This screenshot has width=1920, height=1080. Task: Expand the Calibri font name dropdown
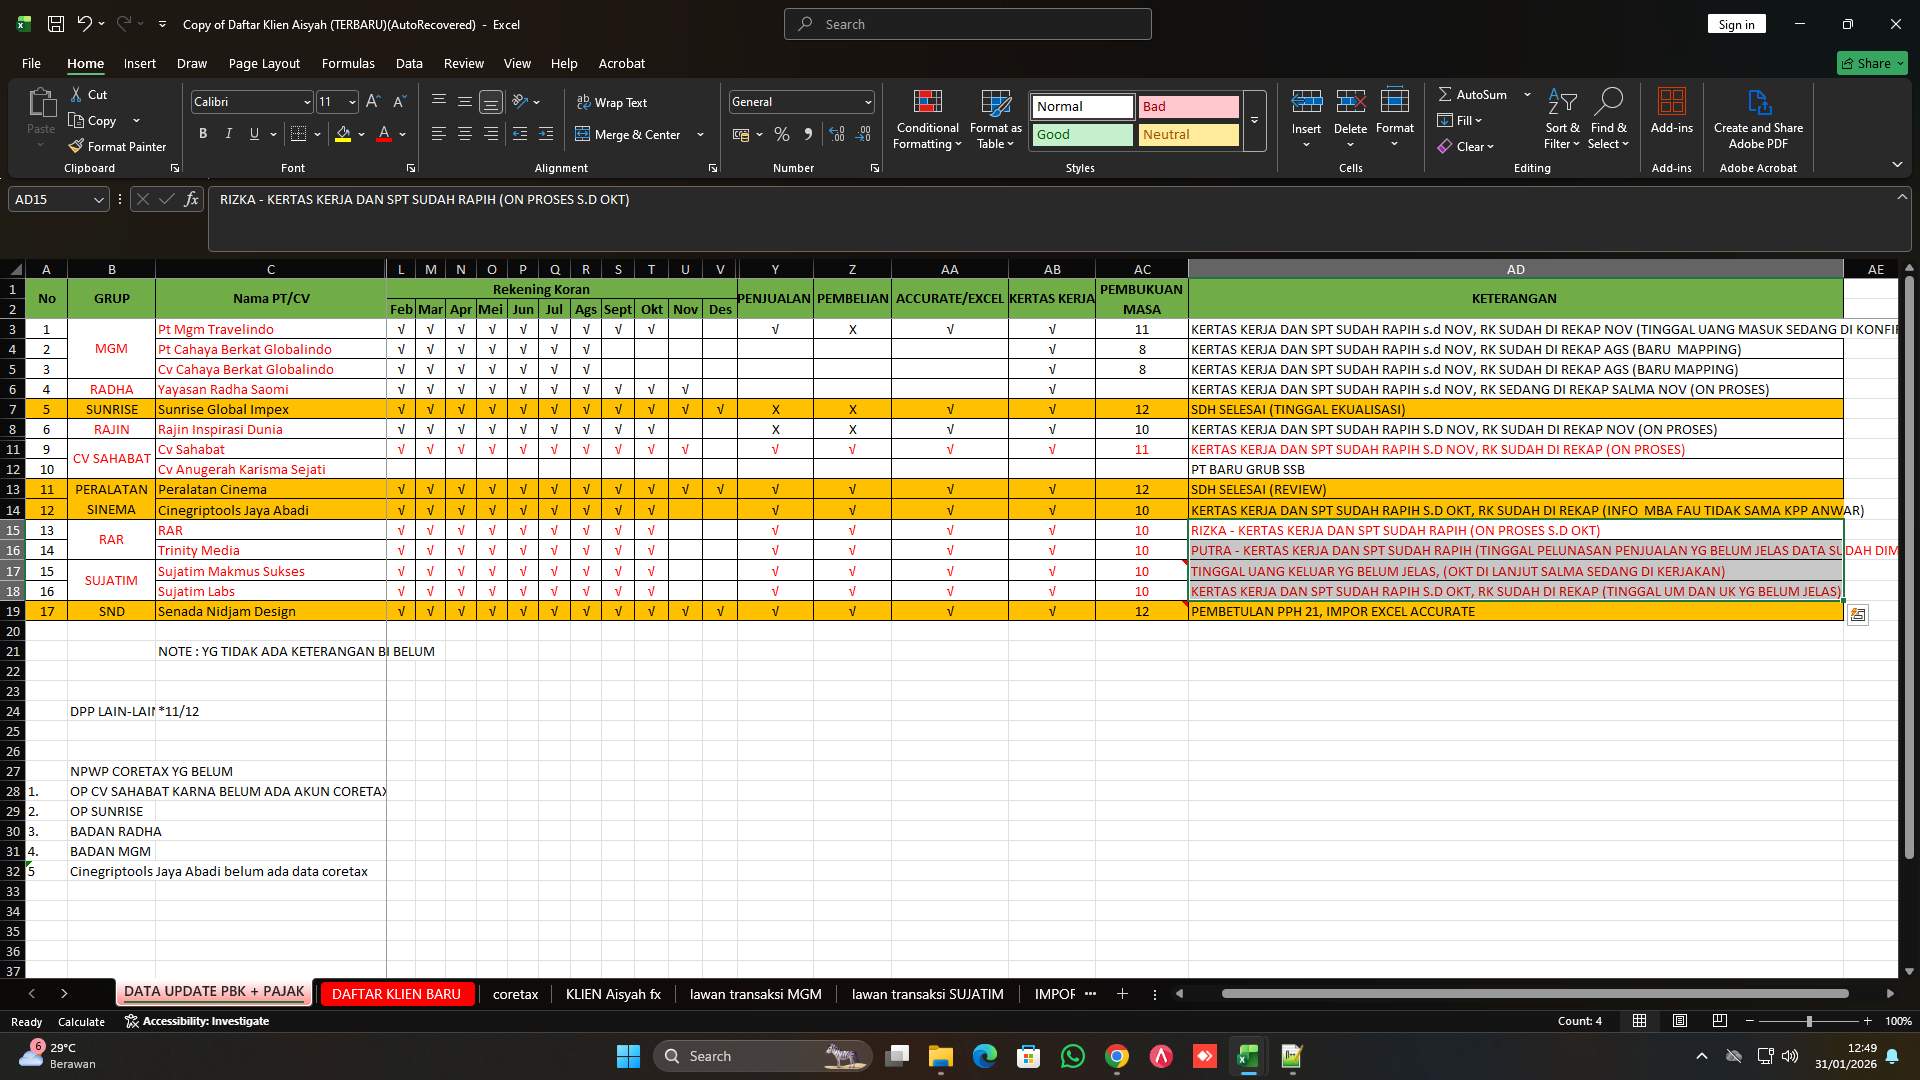tap(306, 102)
